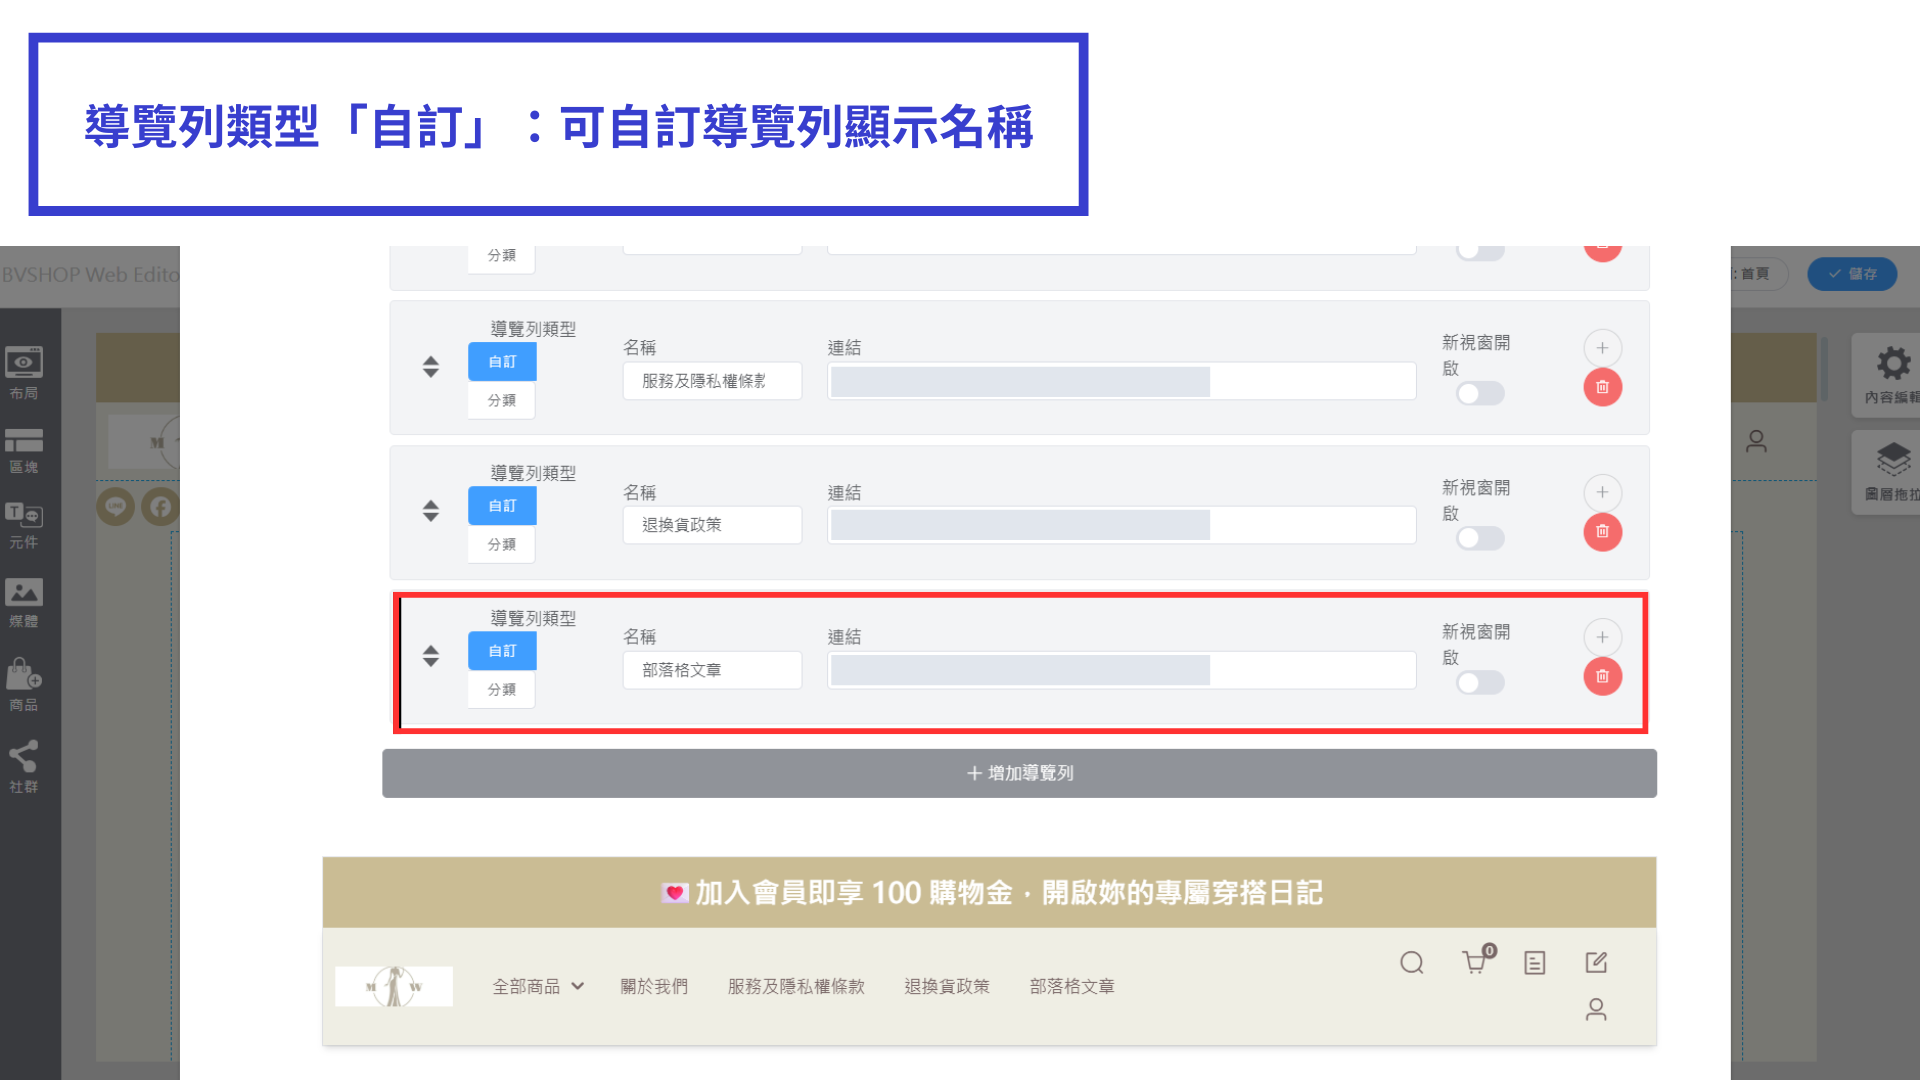1920x1080 pixels.
Task: Click the edit pencil icon in preview
Action: (x=1596, y=962)
